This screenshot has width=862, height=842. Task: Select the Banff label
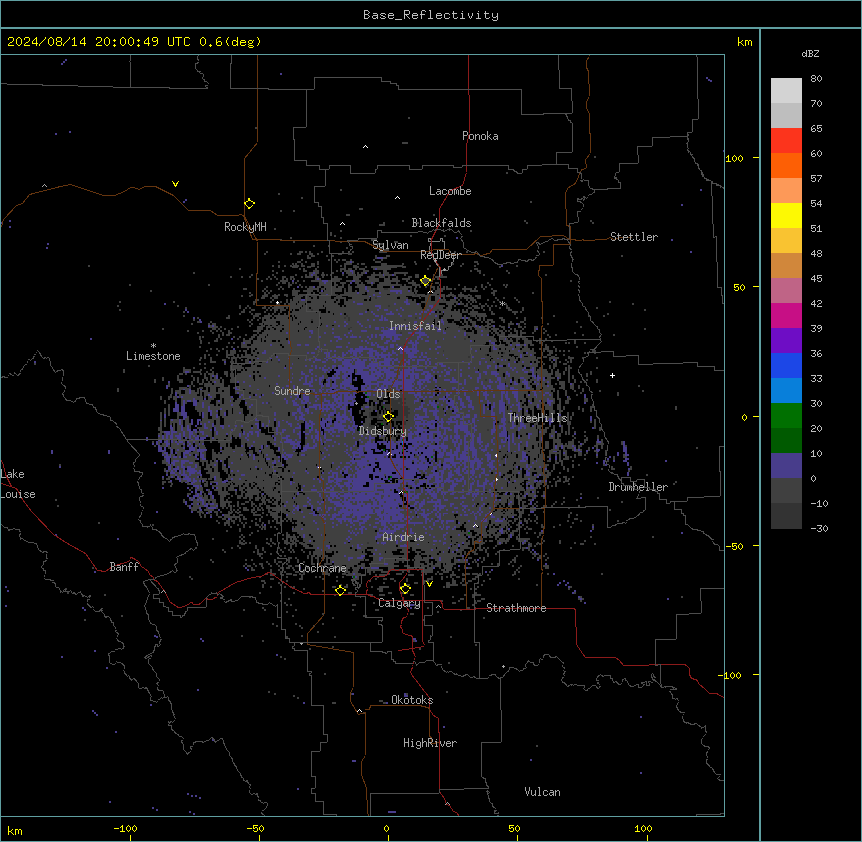coord(124,567)
